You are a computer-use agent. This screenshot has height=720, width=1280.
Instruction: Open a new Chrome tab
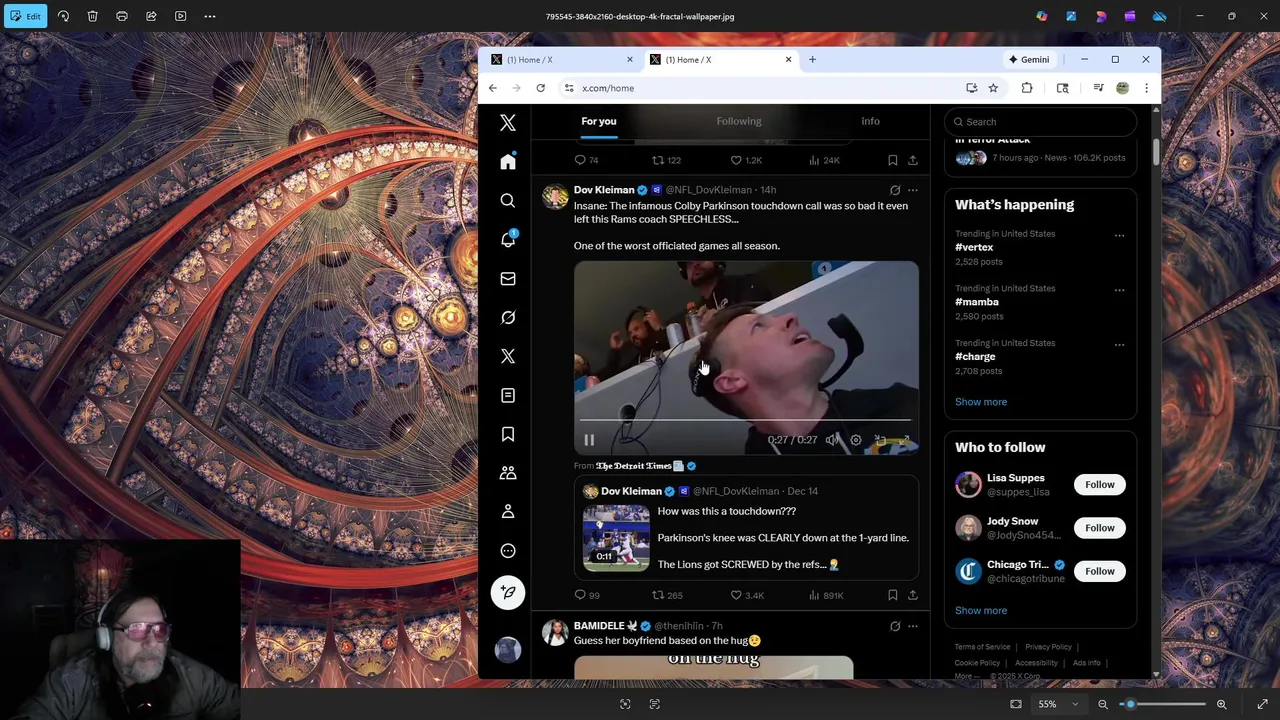click(x=812, y=60)
